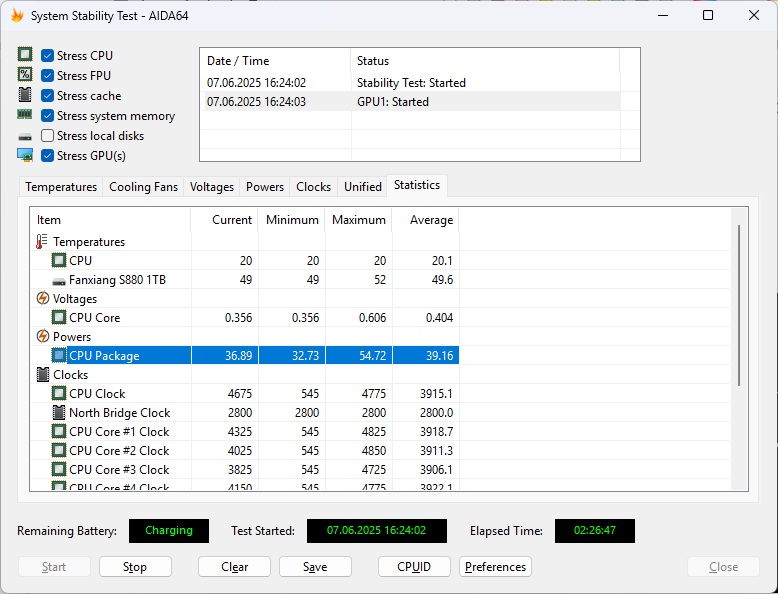The image size is (778, 594).
Task: Toggle the Stress cache checkbox
Action: coord(47,96)
